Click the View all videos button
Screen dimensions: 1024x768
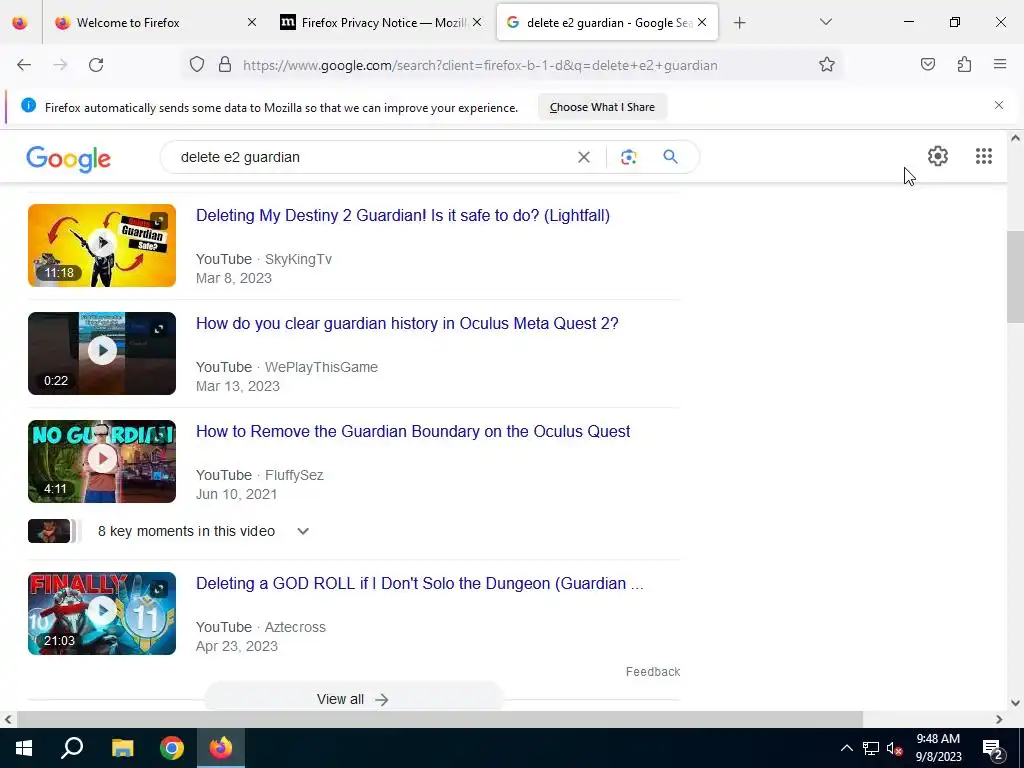(353, 699)
